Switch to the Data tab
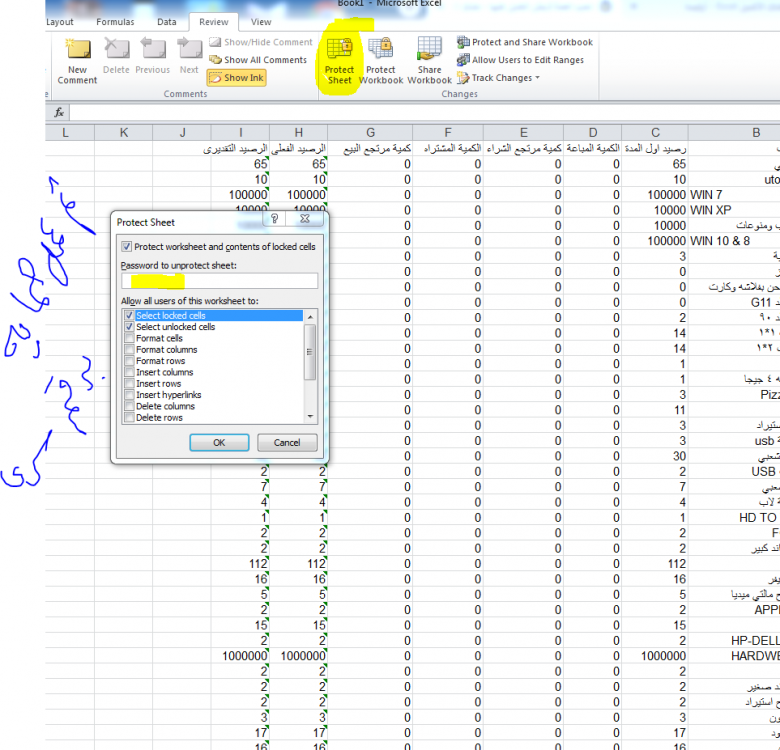The image size is (780, 750). [x=167, y=22]
